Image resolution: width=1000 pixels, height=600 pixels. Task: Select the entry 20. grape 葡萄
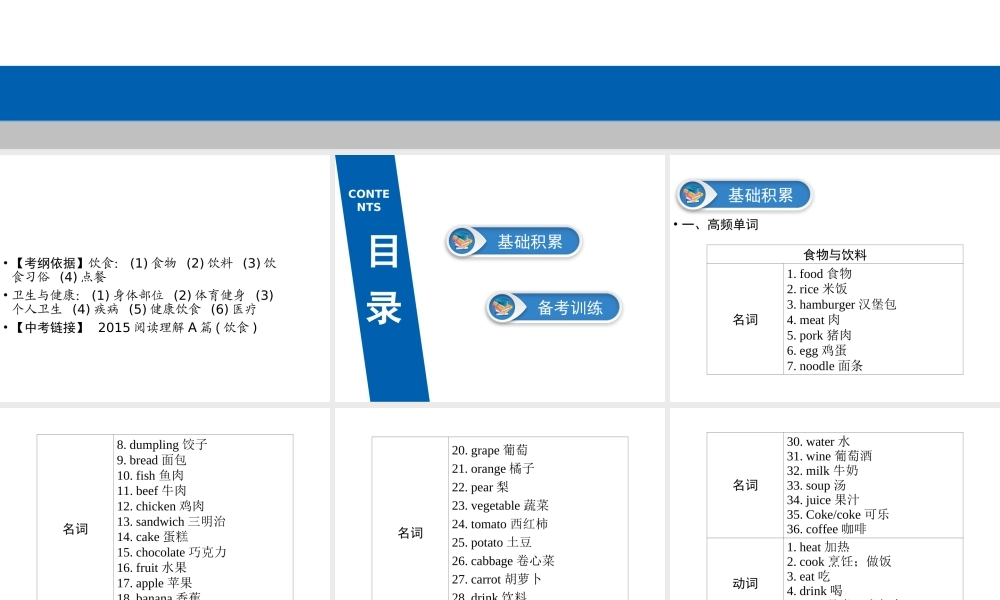pos(490,450)
